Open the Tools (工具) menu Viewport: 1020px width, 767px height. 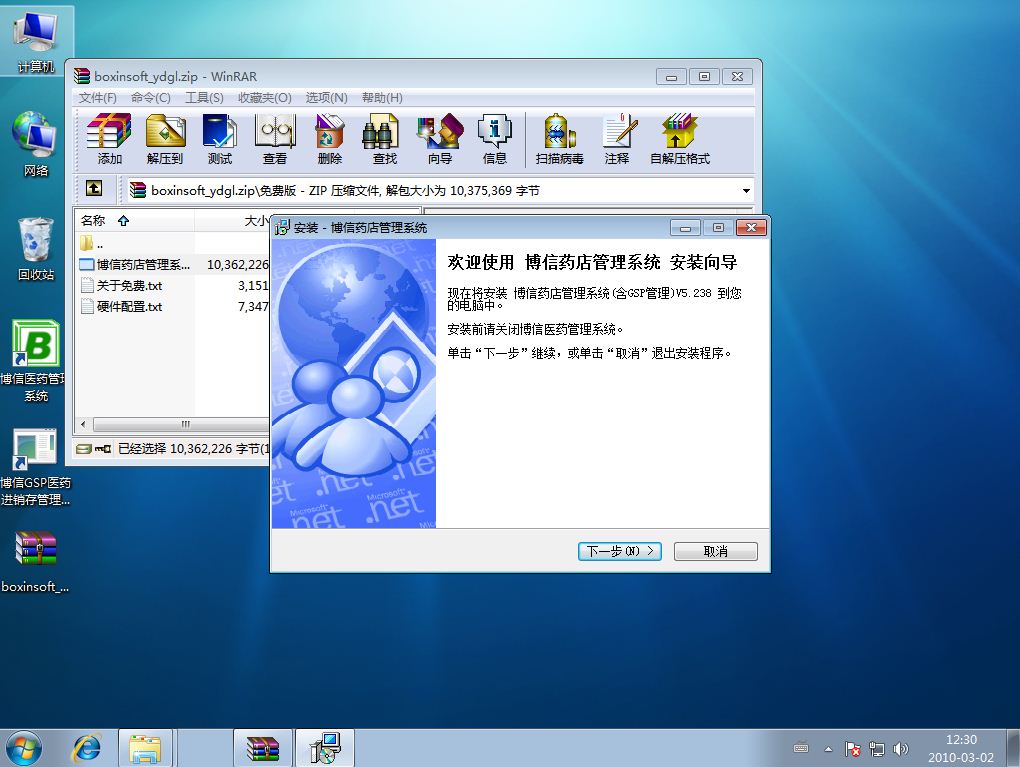pyautogui.click(x=204, y=98)
